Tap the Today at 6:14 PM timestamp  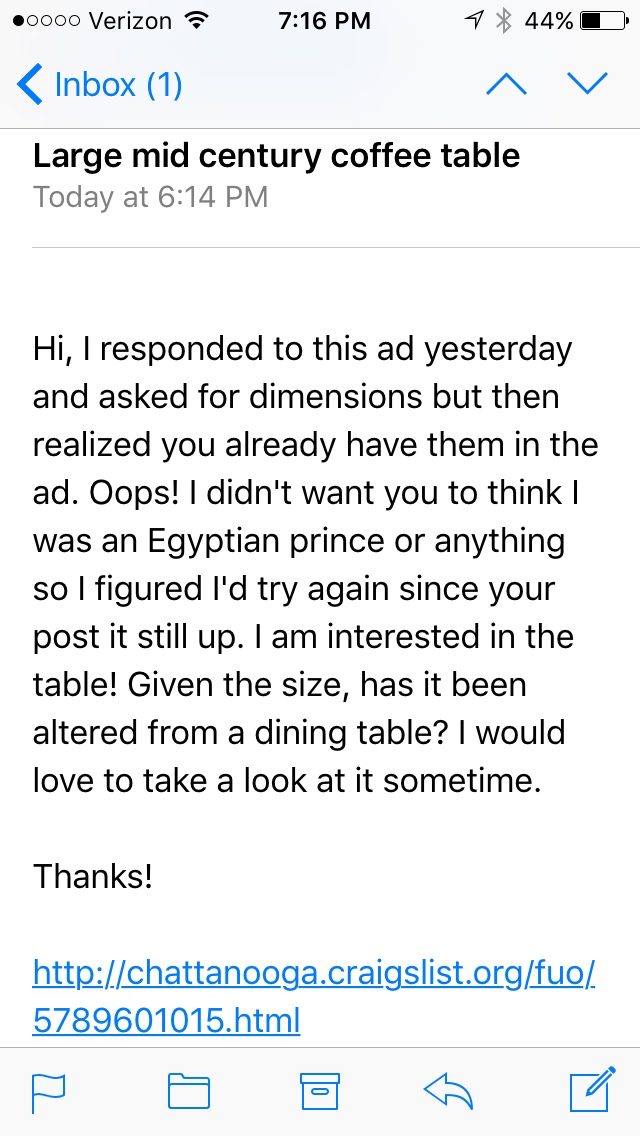150,197
